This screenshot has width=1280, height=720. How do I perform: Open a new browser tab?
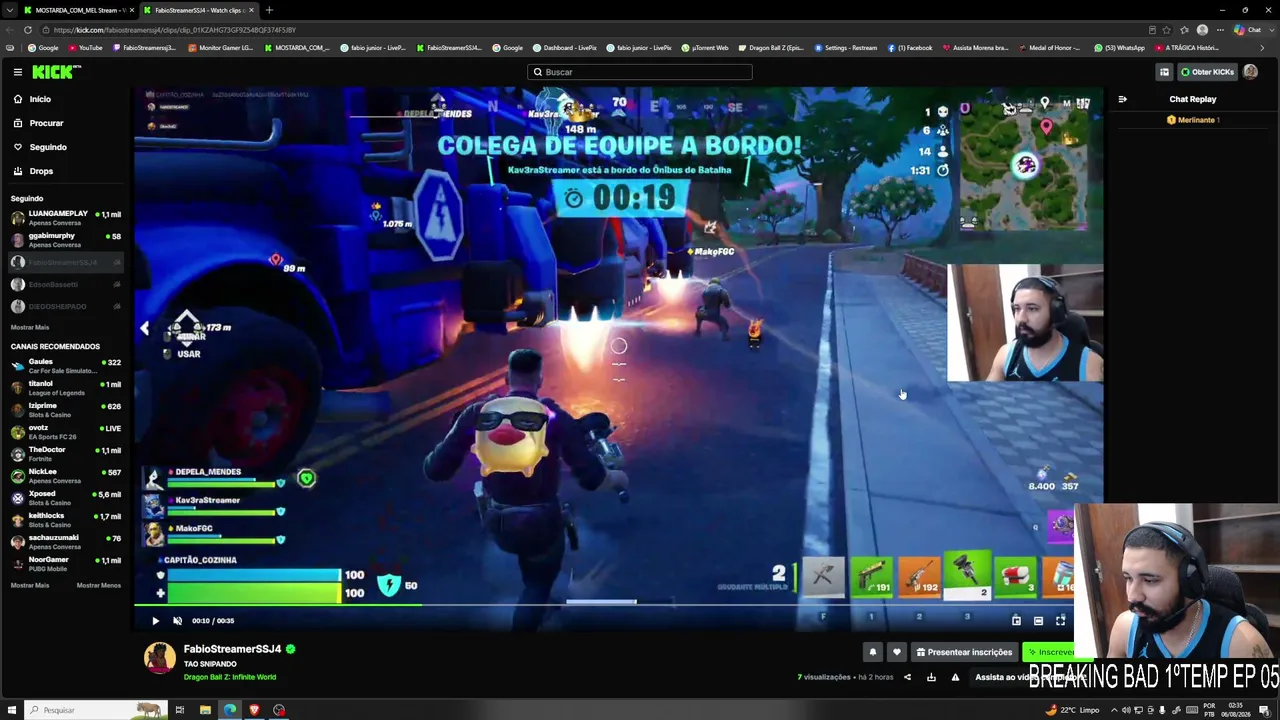(269, 10)
